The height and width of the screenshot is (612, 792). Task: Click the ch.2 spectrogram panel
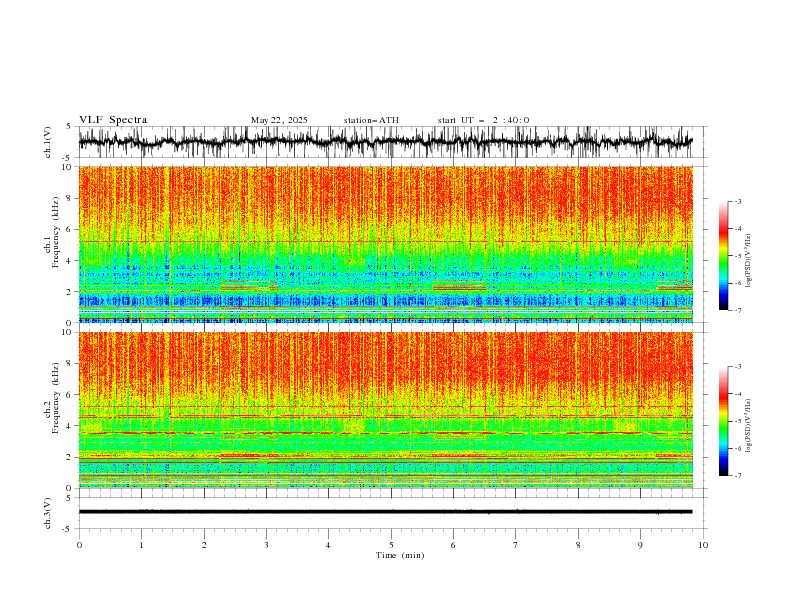385,410
